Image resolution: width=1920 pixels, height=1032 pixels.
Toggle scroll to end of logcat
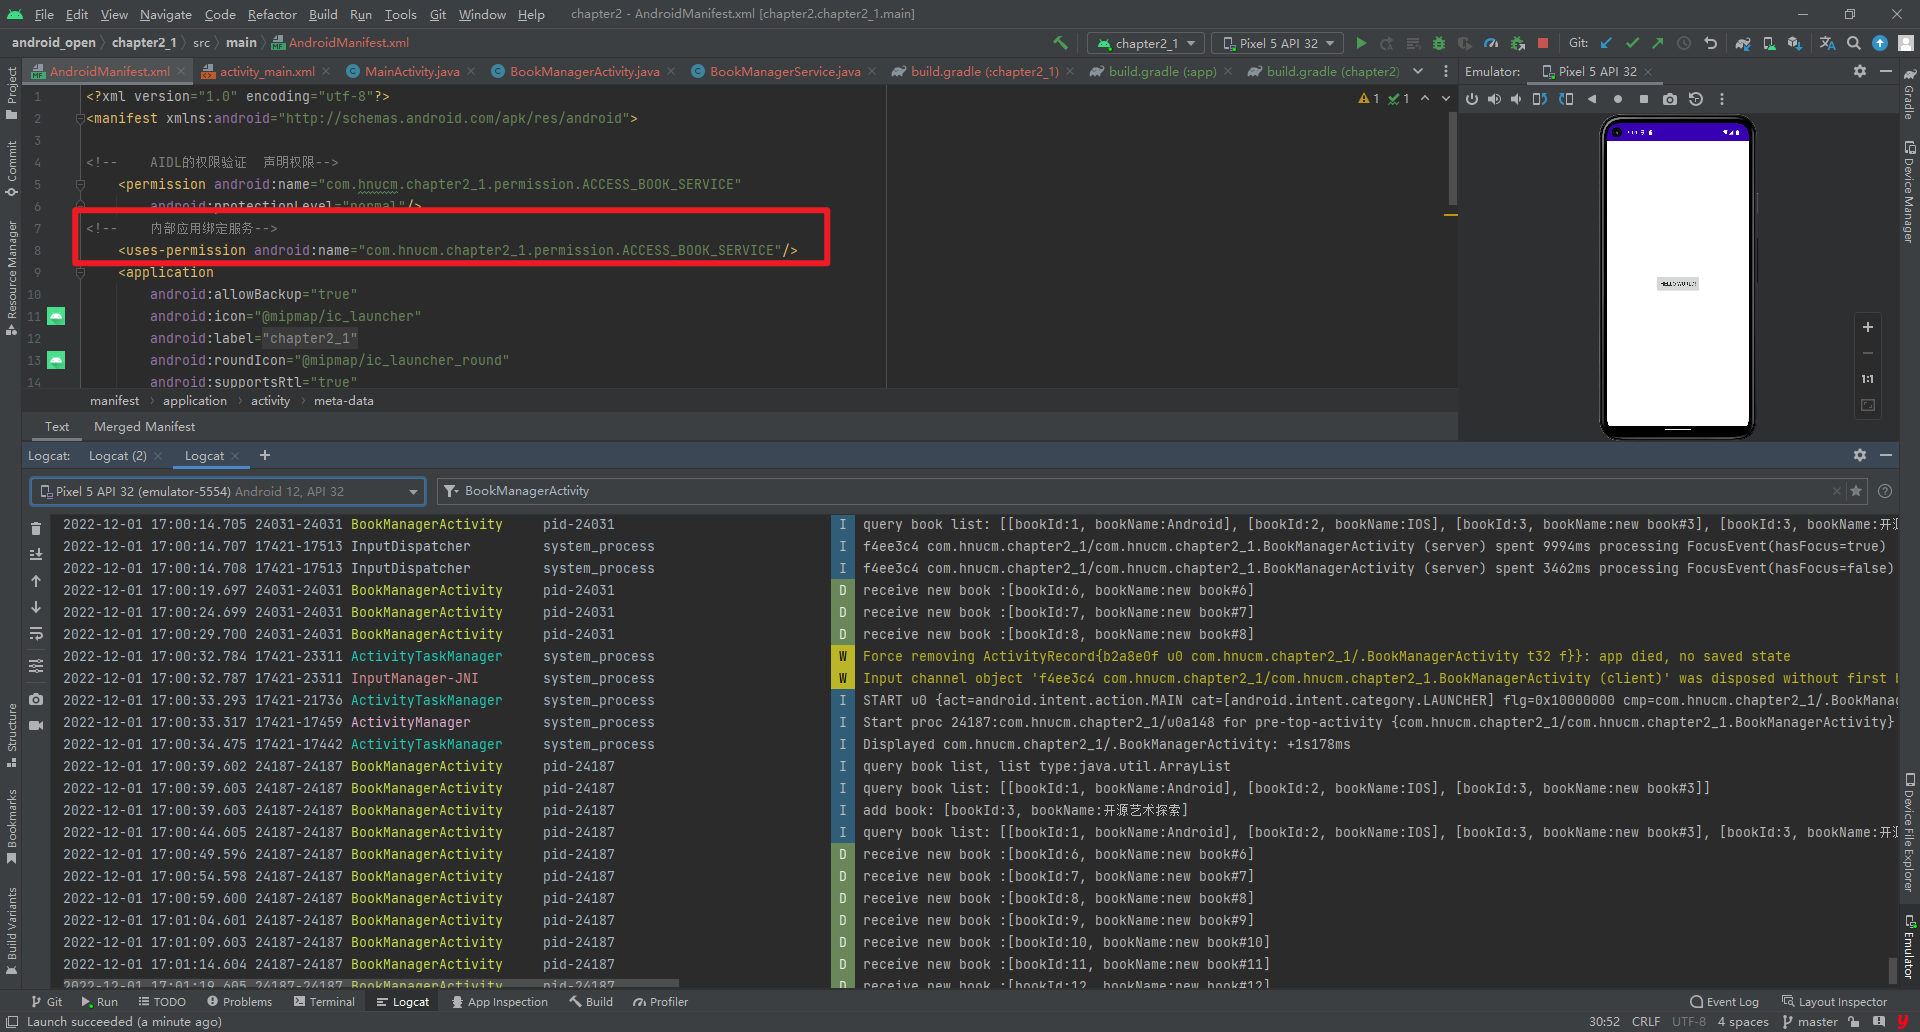coord(36,554)
